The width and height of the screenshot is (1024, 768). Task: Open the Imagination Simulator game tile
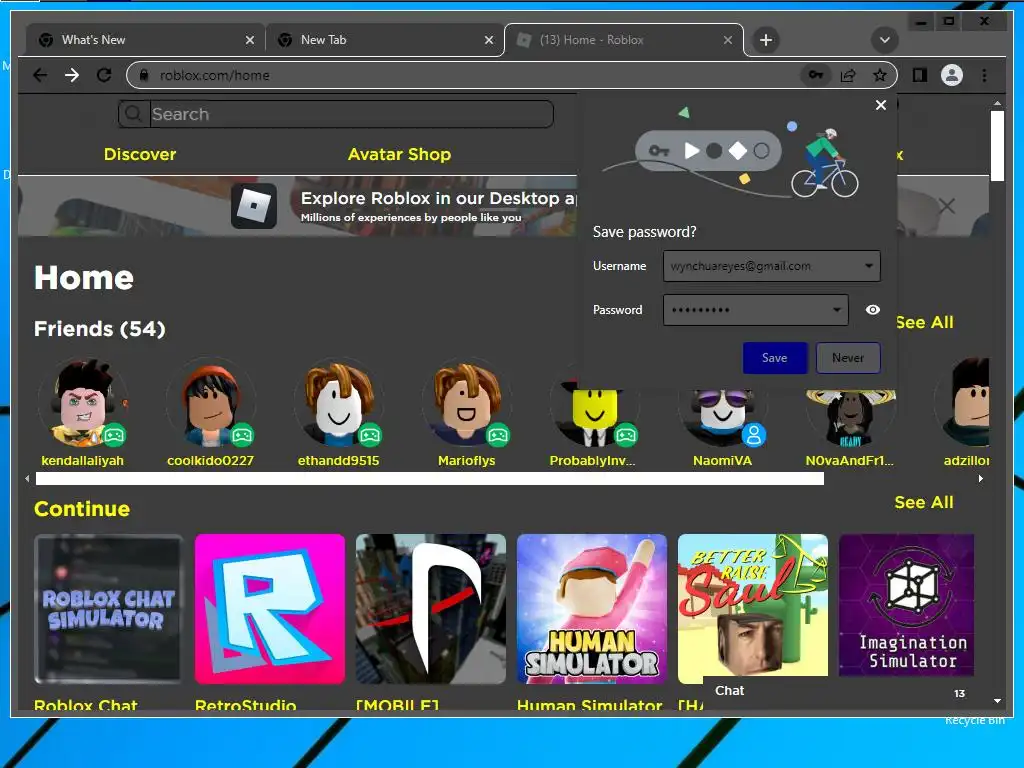coord(906,605)
